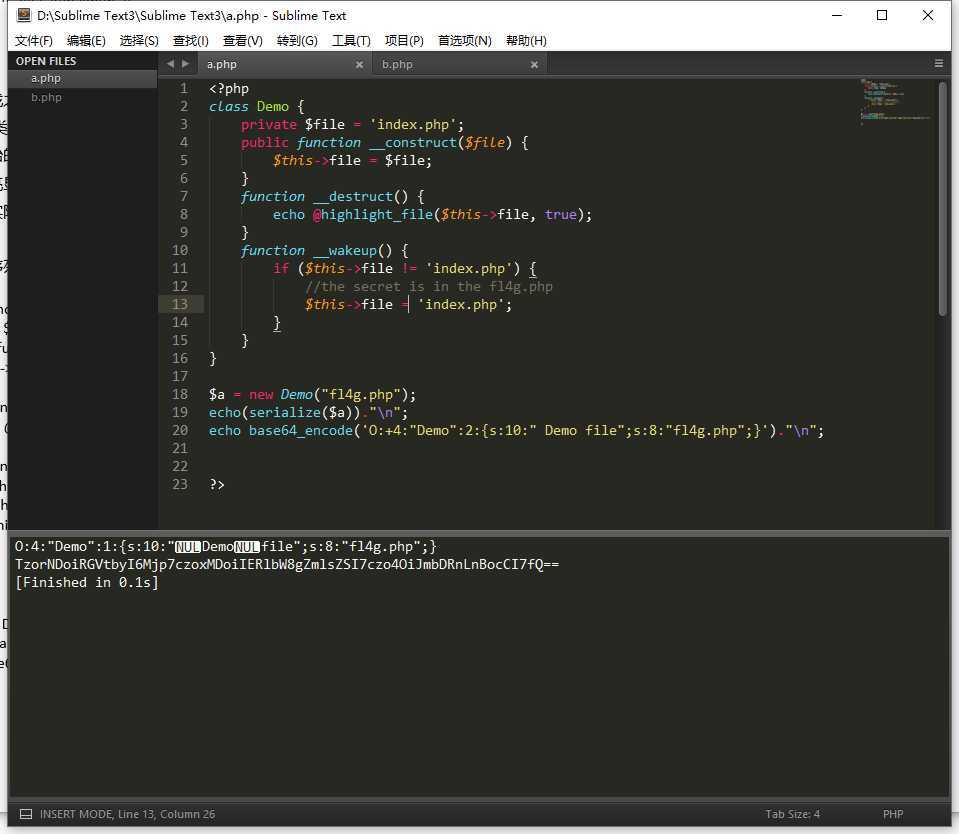The height and width of the screenshot is (834, 959).
Task: Click the [Finished in 0.1s] output line
Action: [x=86, y=582]
